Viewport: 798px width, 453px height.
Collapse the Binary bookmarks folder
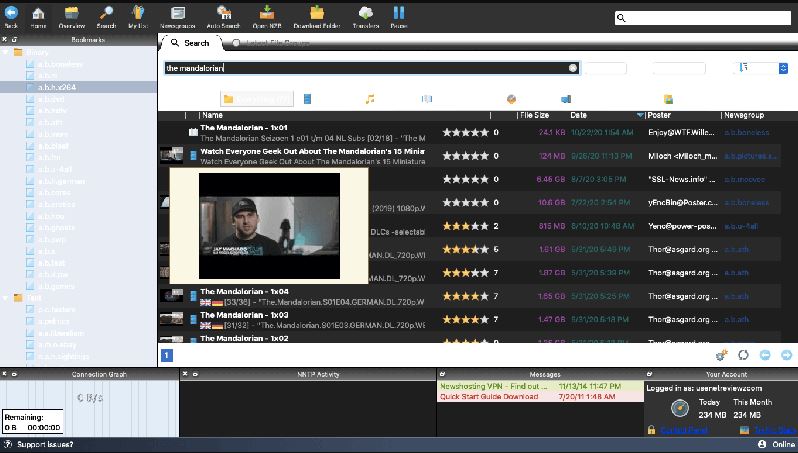pyautogui.click(x=6, y=52)
